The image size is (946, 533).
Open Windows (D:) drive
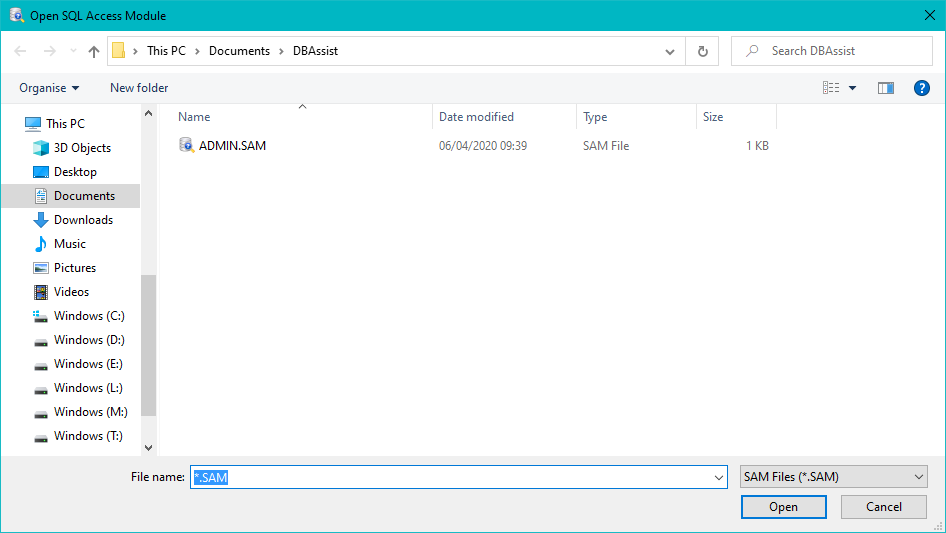click(x=89, y=340)
